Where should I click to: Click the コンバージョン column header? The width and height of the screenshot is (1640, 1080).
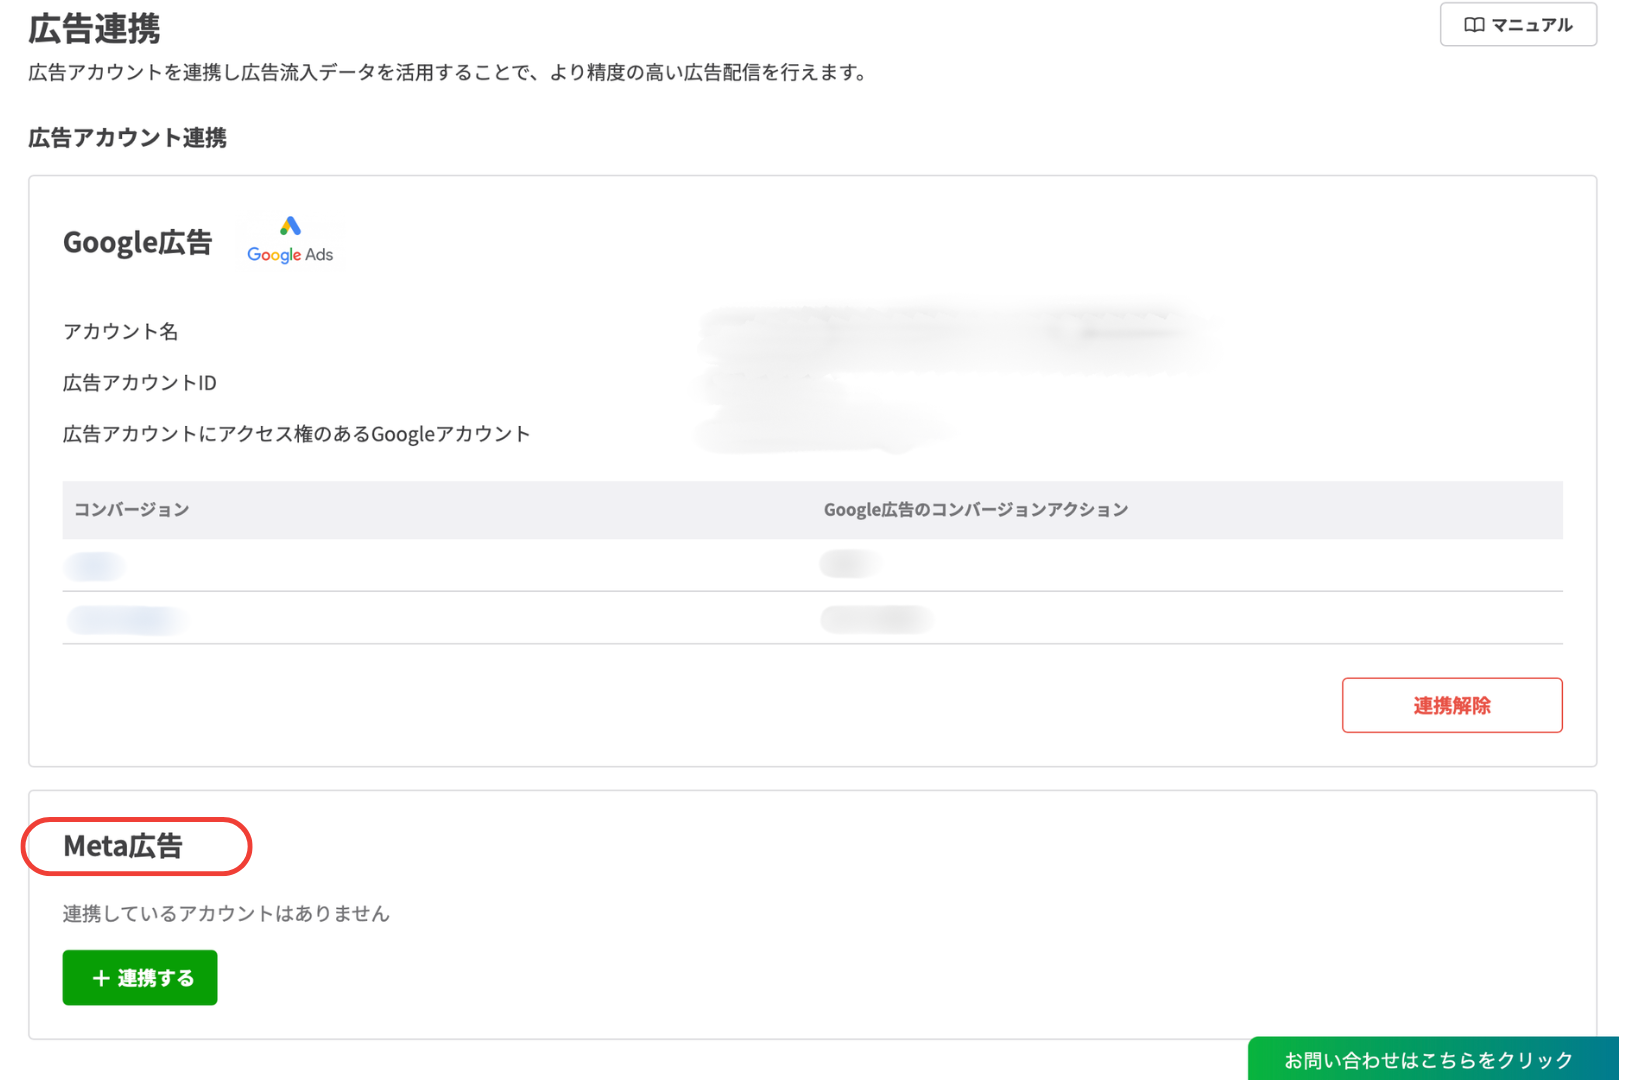click(132, 510)
